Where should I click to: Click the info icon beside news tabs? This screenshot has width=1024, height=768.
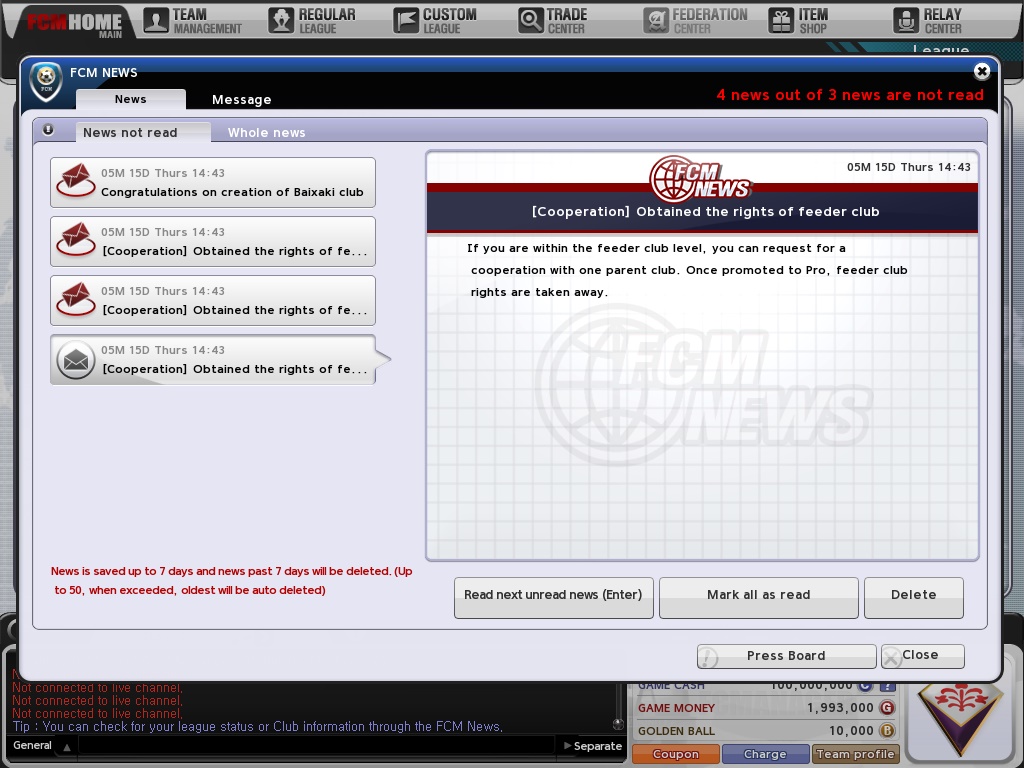tap(49, 131)
